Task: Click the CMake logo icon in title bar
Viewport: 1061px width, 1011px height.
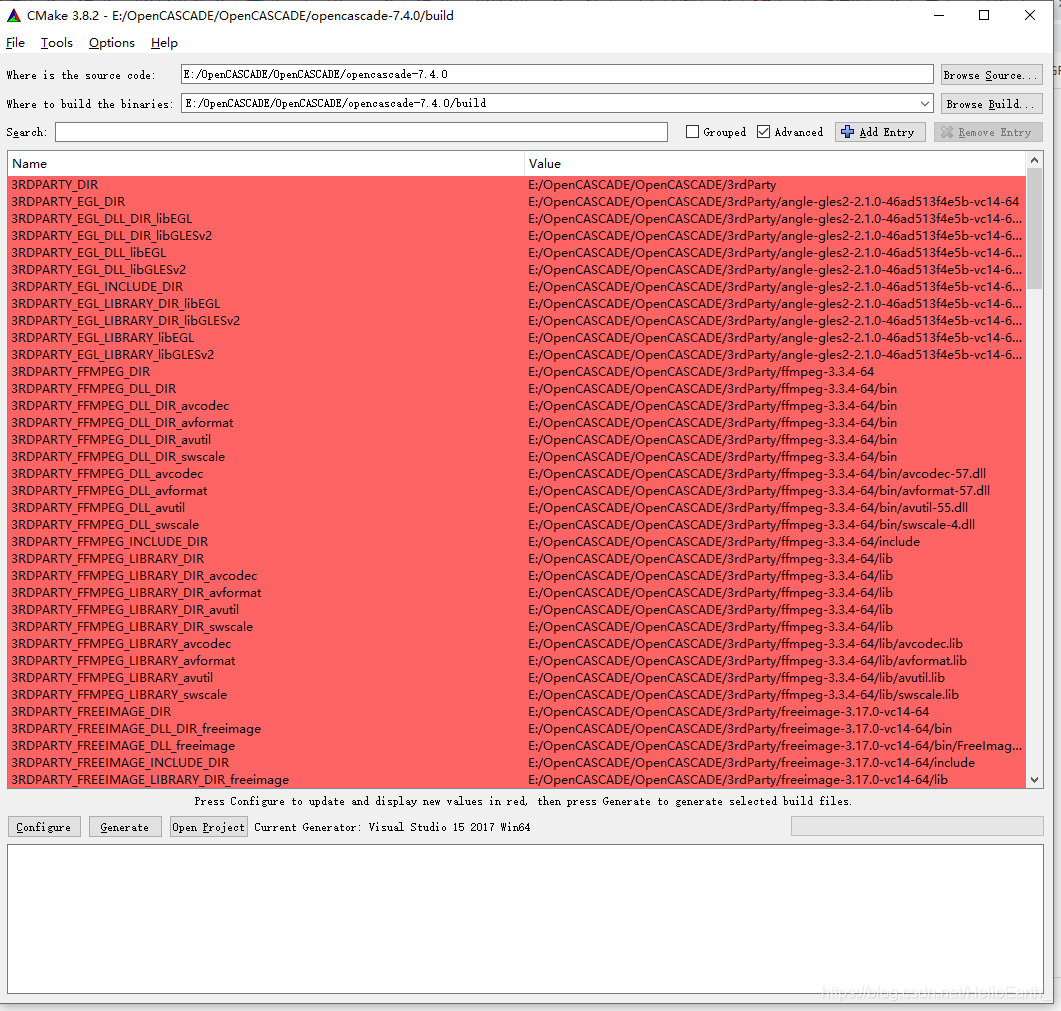Action: 14,15
